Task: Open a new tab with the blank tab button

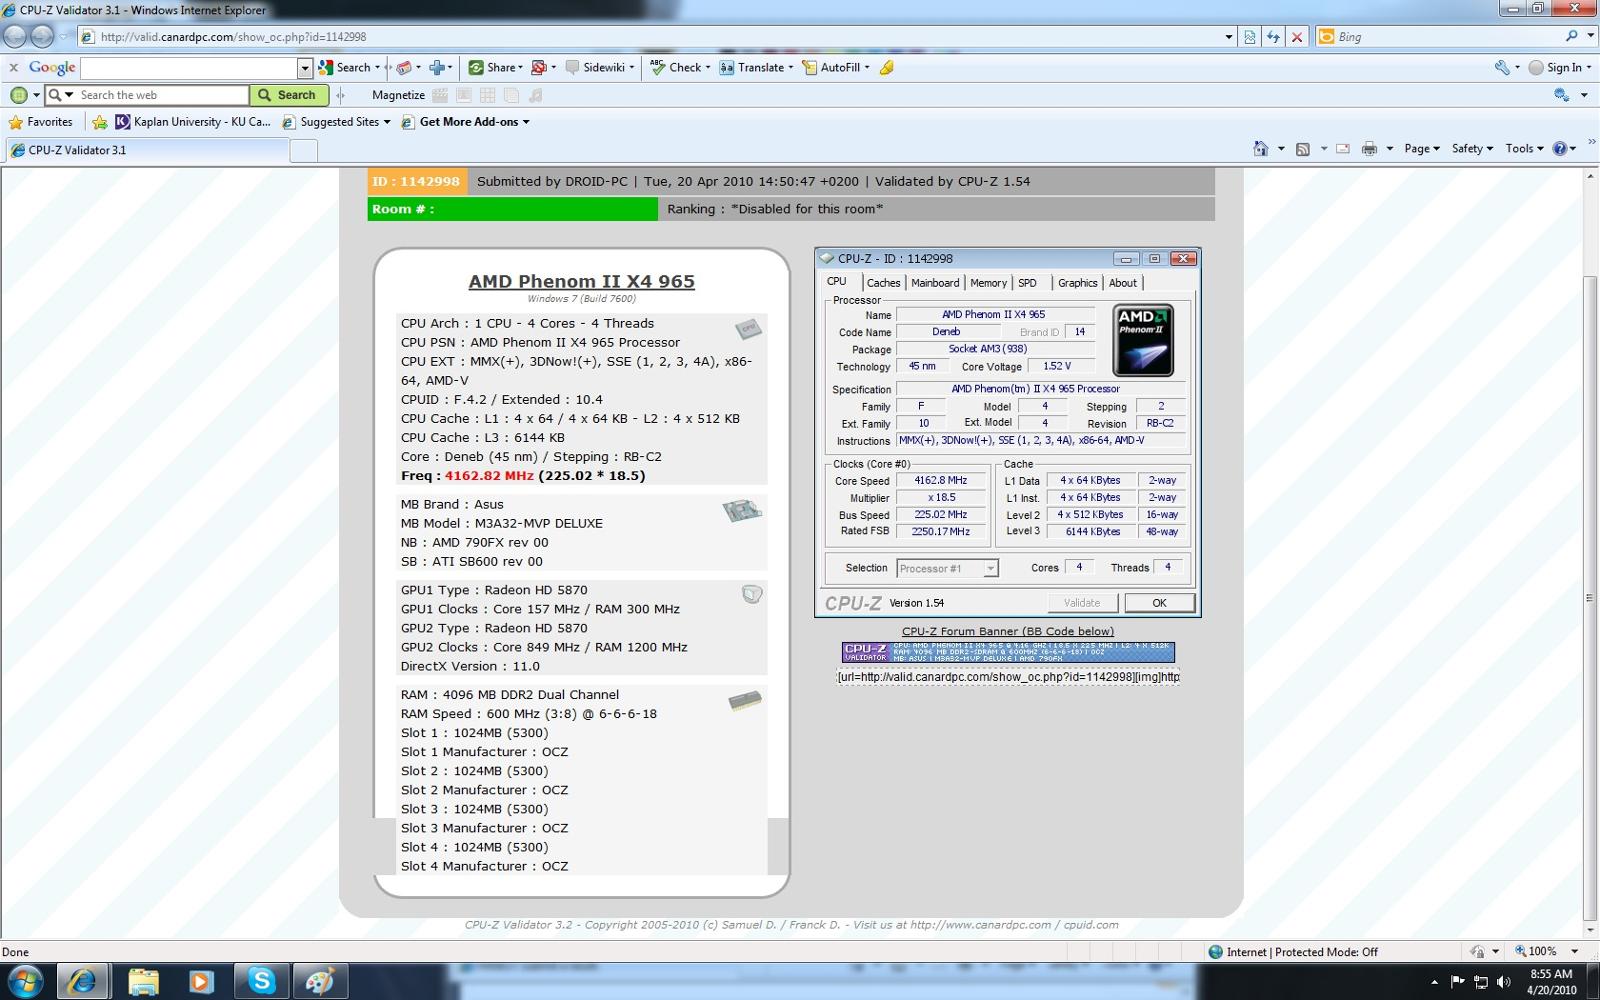Action: [x=304, y=151]
